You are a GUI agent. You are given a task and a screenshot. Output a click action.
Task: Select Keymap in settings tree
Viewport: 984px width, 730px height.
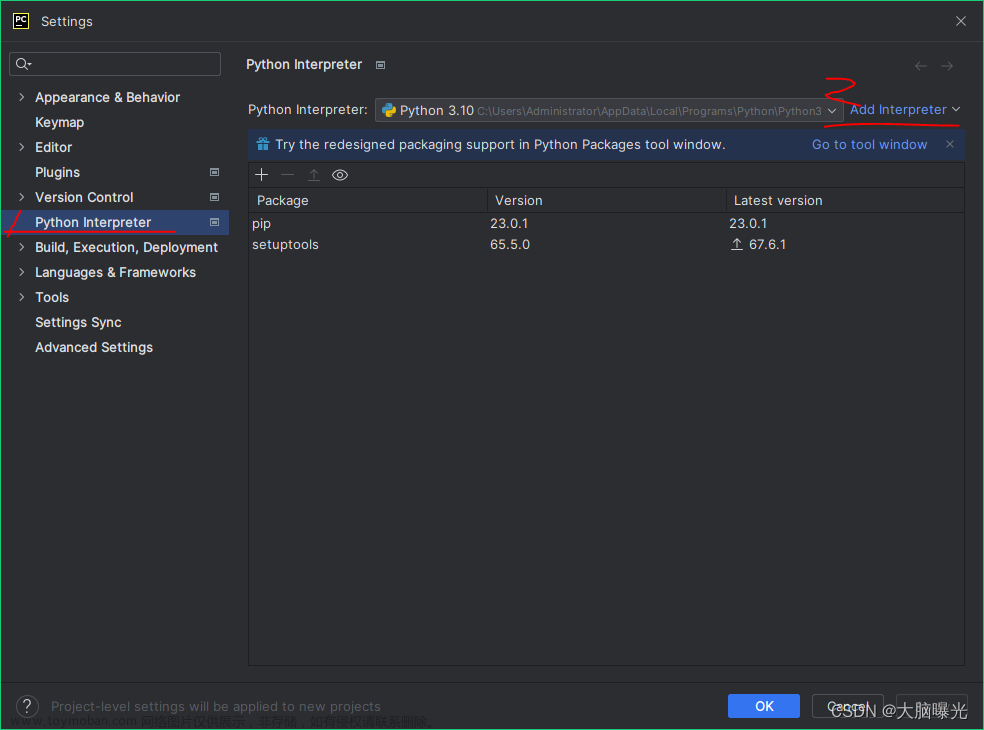pos(60,122)
